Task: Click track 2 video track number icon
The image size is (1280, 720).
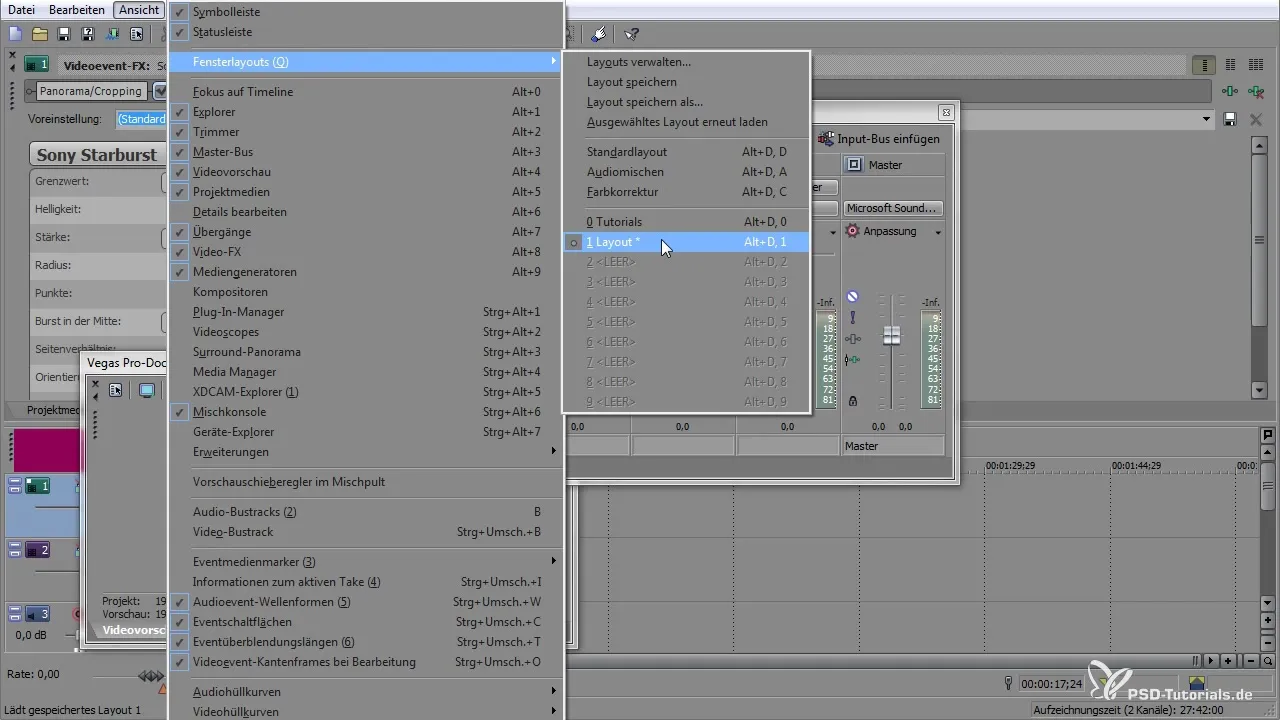Action: 37,550
